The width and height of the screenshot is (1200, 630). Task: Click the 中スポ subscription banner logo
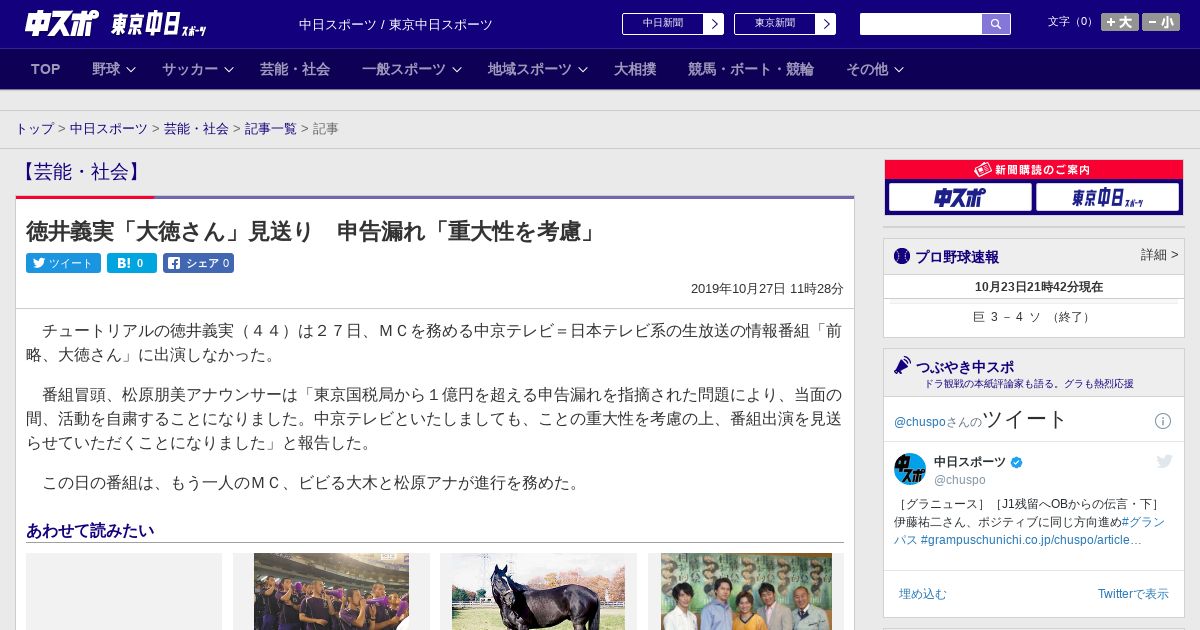pos(960,198)
